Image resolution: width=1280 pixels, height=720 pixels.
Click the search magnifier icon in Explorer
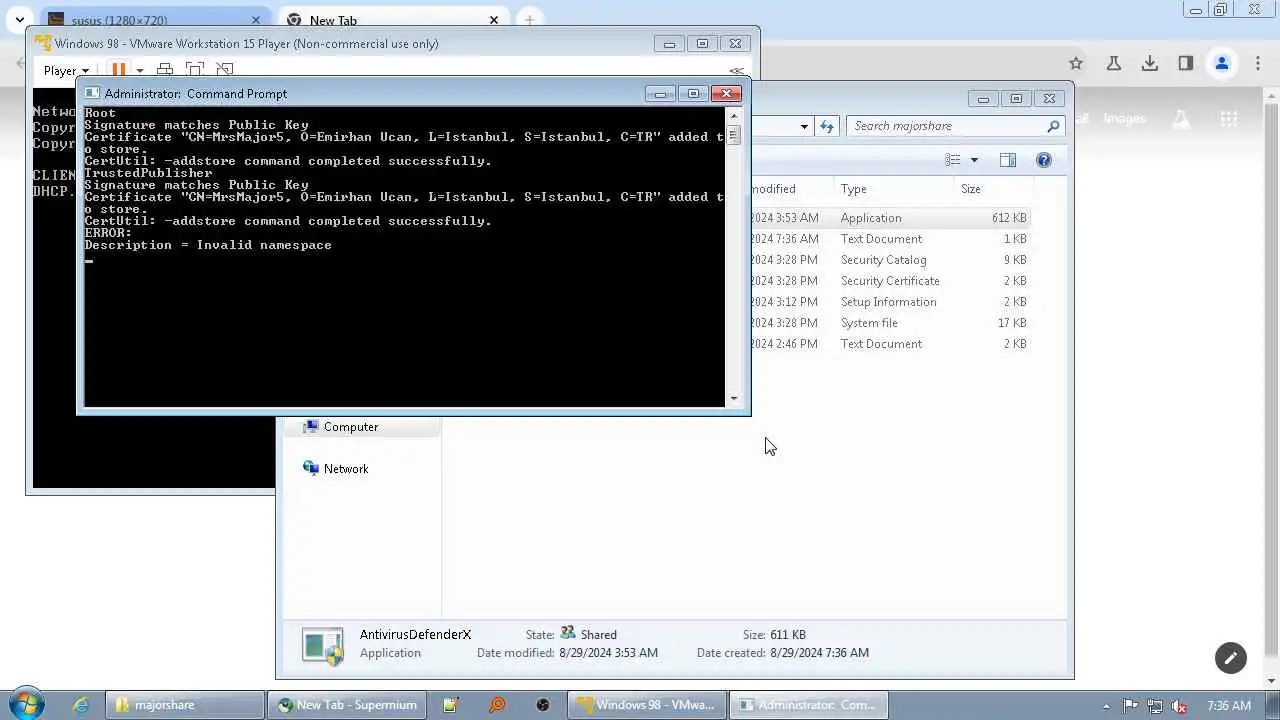(1053, 126)
